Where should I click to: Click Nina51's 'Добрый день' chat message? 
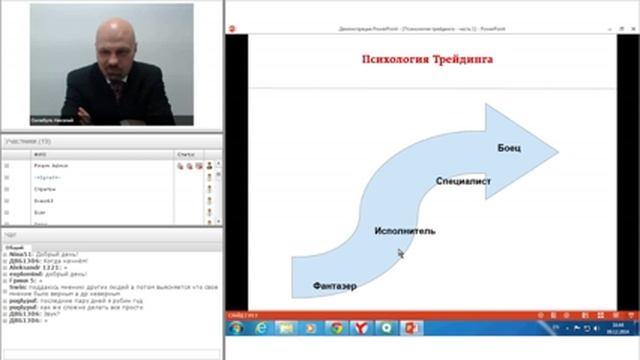44,254
